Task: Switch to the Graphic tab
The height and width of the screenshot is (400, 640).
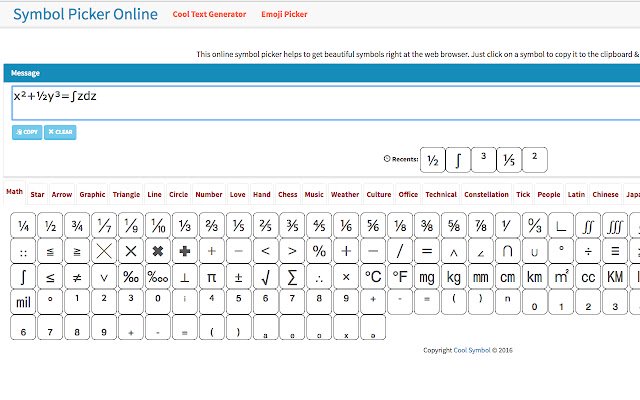Action: pos(92,194)
